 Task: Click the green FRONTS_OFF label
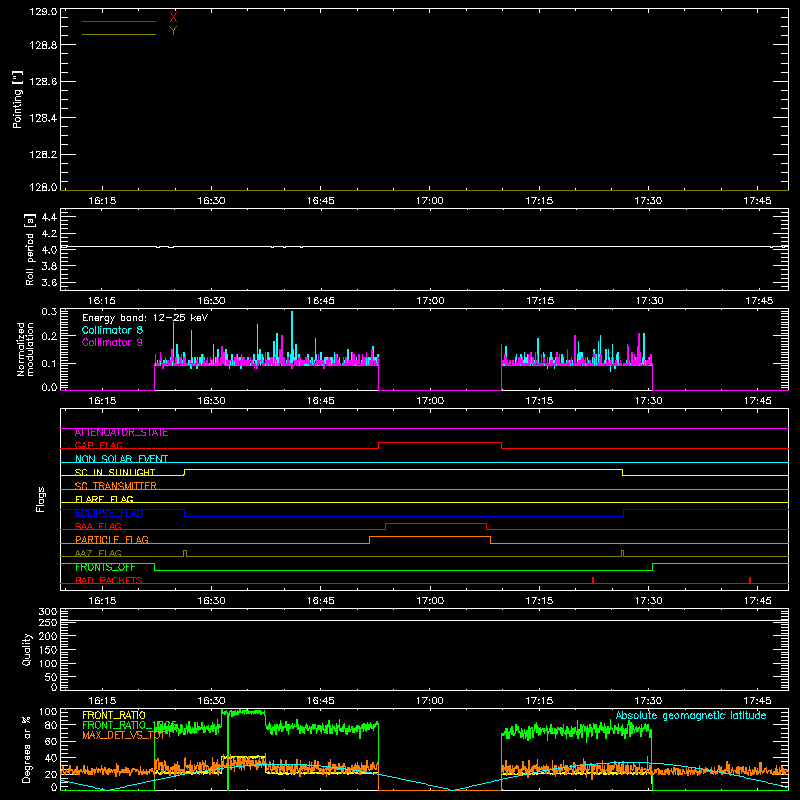coord(105,567)
